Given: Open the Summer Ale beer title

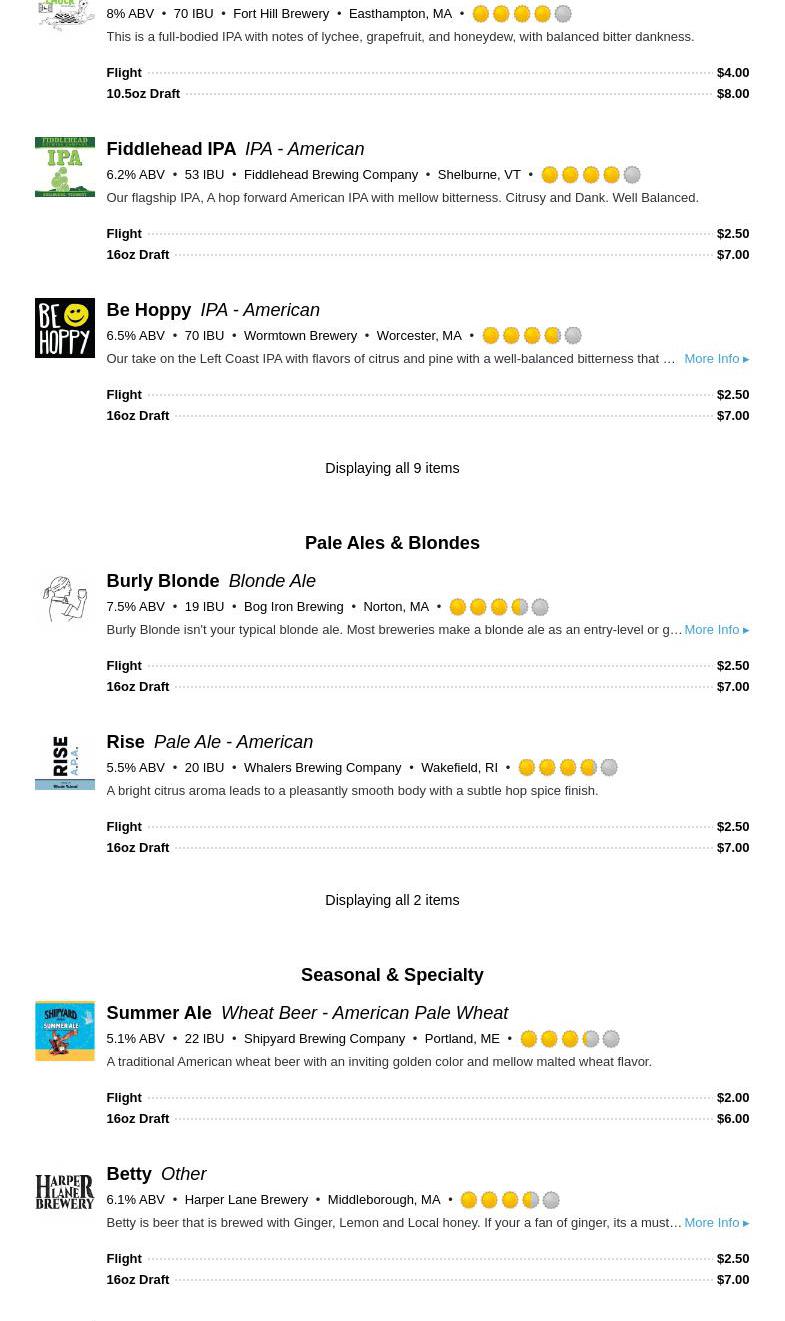Looking at the screenshot, I should (159, 1013).
